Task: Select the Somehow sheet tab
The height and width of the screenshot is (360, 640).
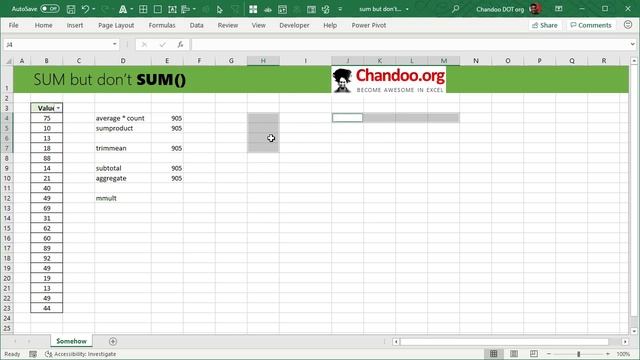Action: 71,341
